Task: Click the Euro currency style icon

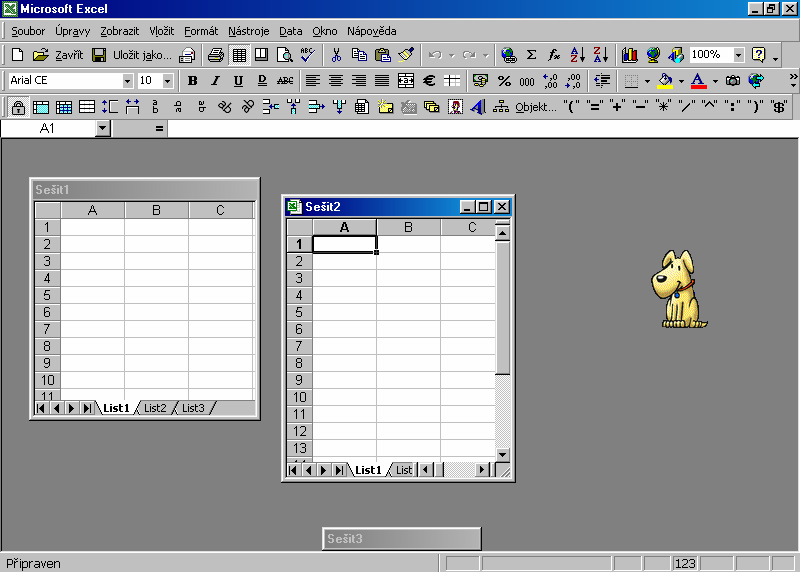Action: 429,81
